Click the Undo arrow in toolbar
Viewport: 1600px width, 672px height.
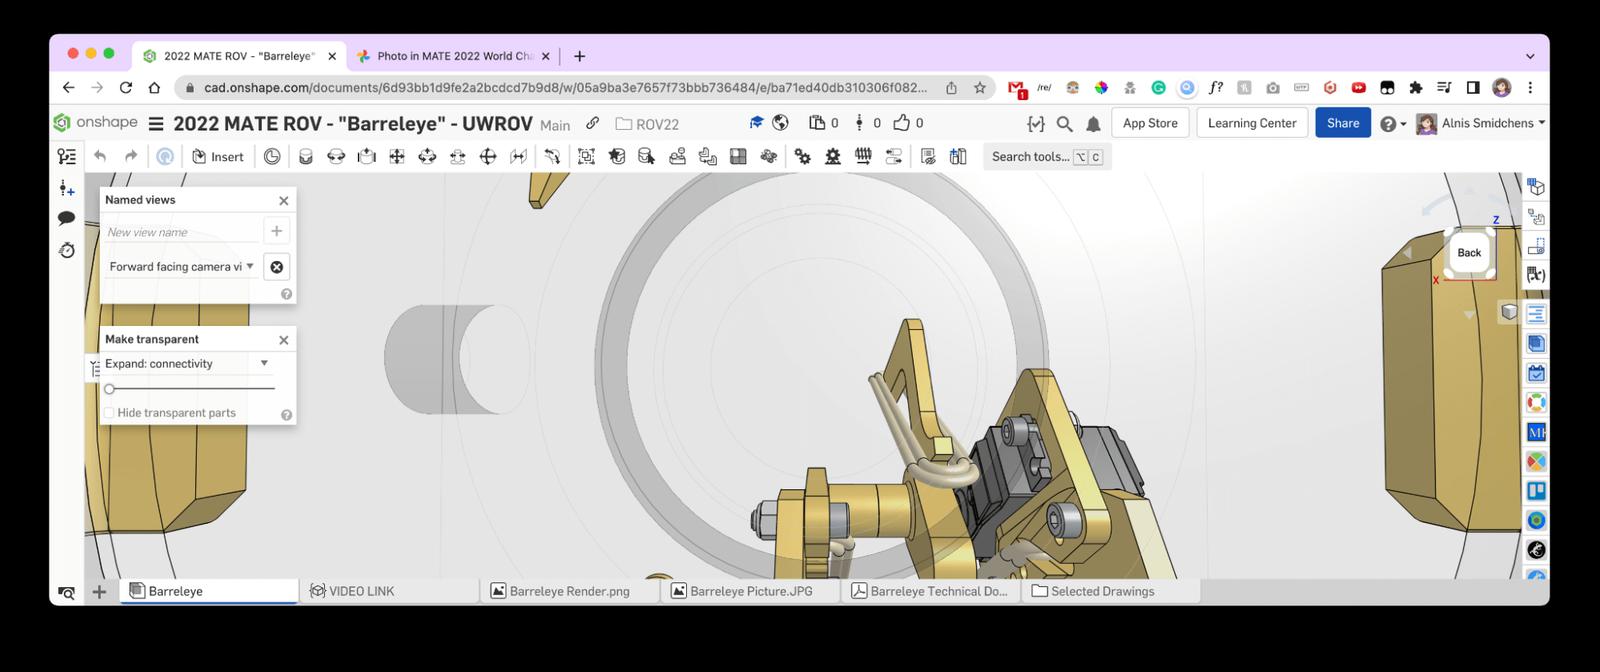click(x=100, y=156)
